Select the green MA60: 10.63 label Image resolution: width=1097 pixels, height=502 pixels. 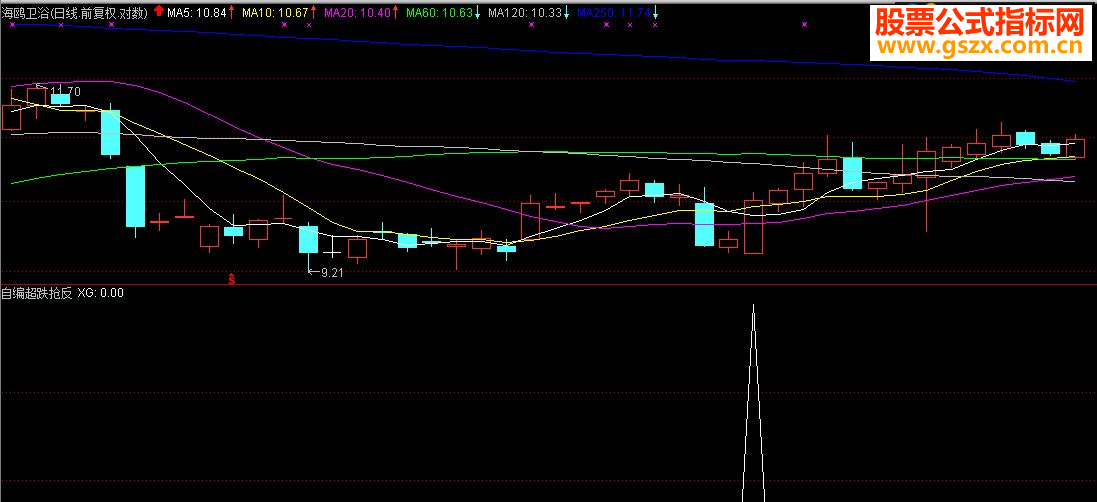[x=439, y=12]
